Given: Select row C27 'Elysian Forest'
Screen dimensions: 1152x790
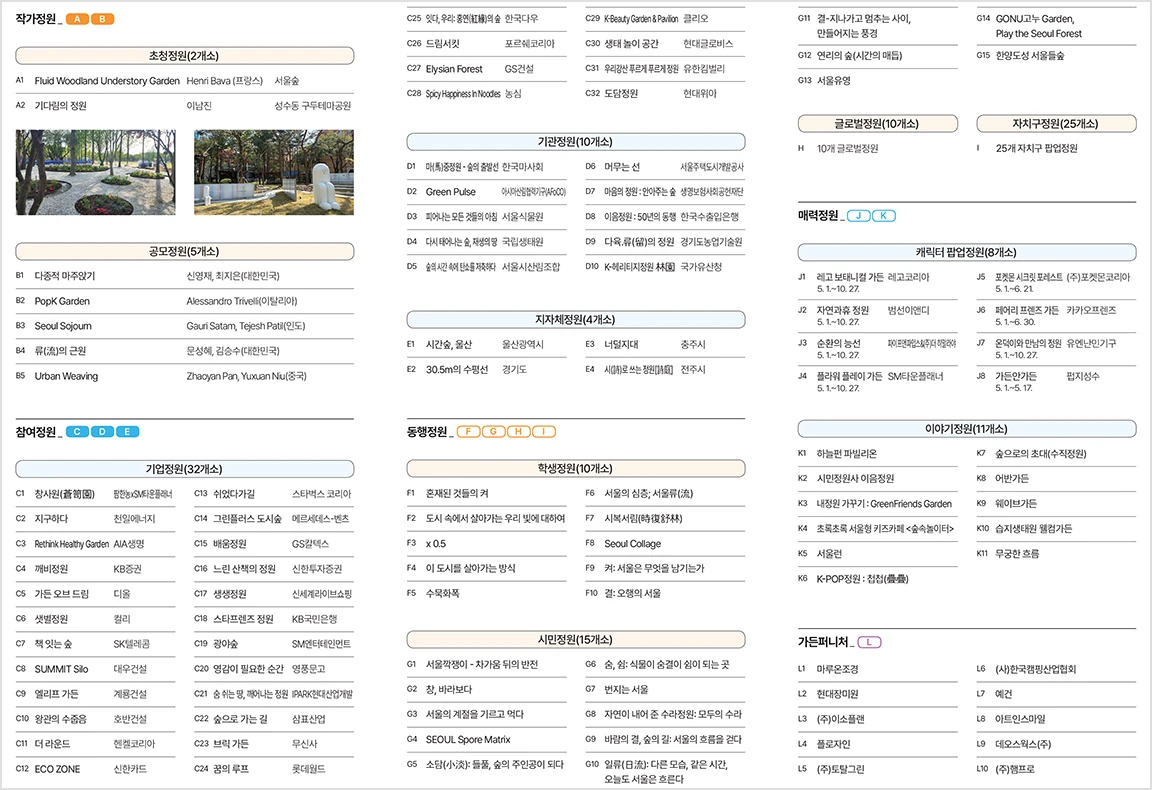Looking at the screenshot, I should [x=486, y=69].
